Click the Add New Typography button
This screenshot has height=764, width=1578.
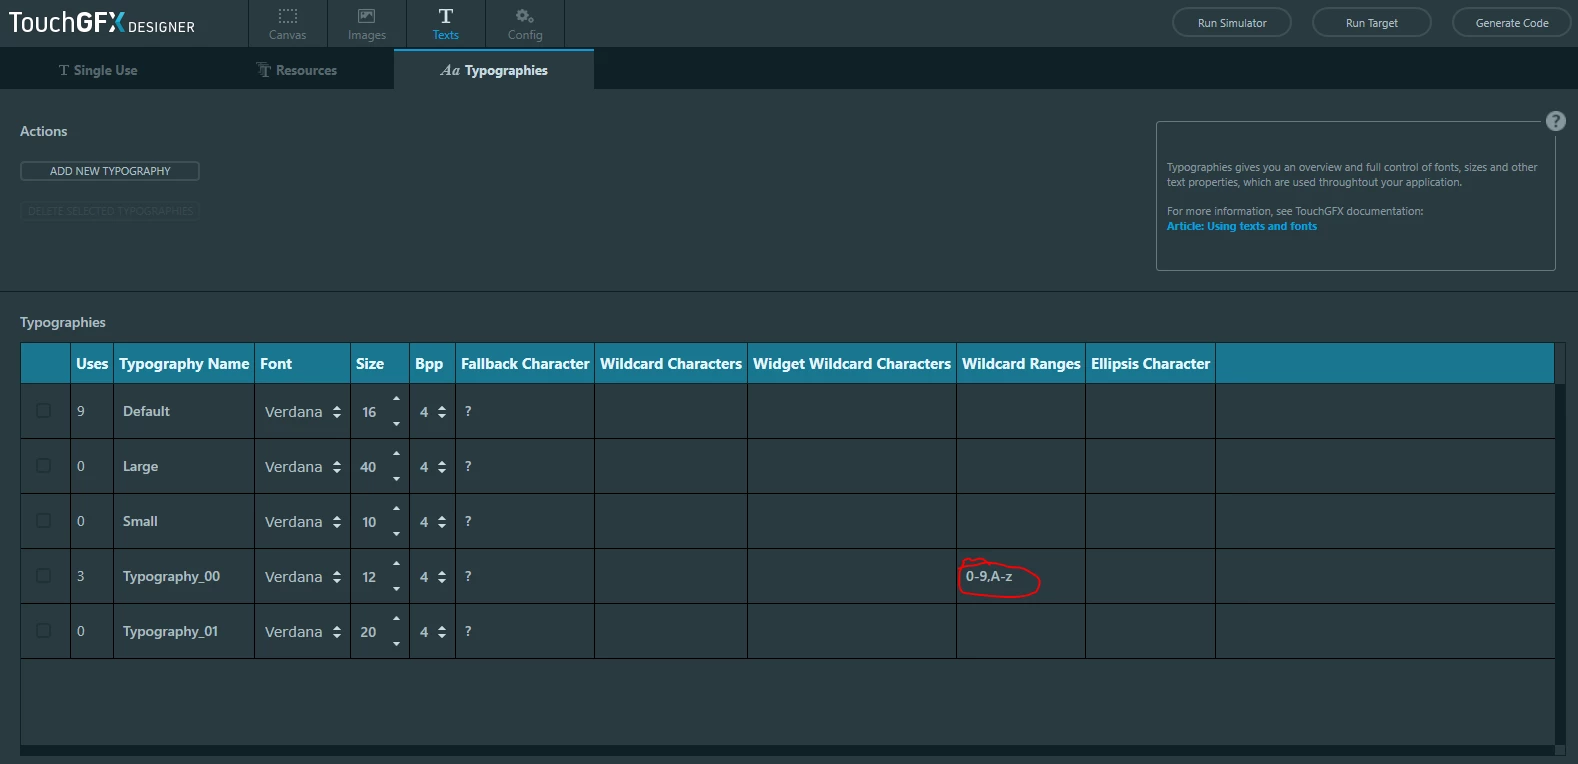click(x=110, y=171)
